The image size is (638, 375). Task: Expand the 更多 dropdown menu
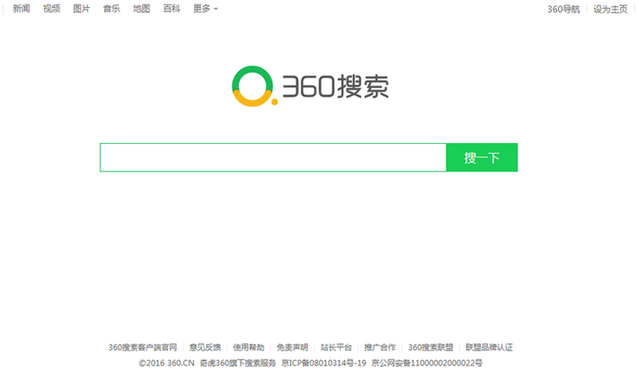[205, 9]
